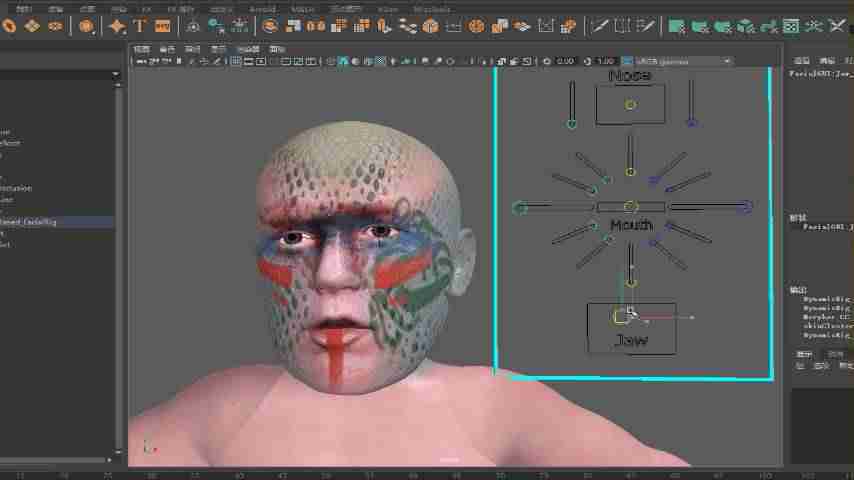Screen dimensions: 854x480
Task: Open the sRGB gamma color space dropdown
Action: click(x=684, y=62)
